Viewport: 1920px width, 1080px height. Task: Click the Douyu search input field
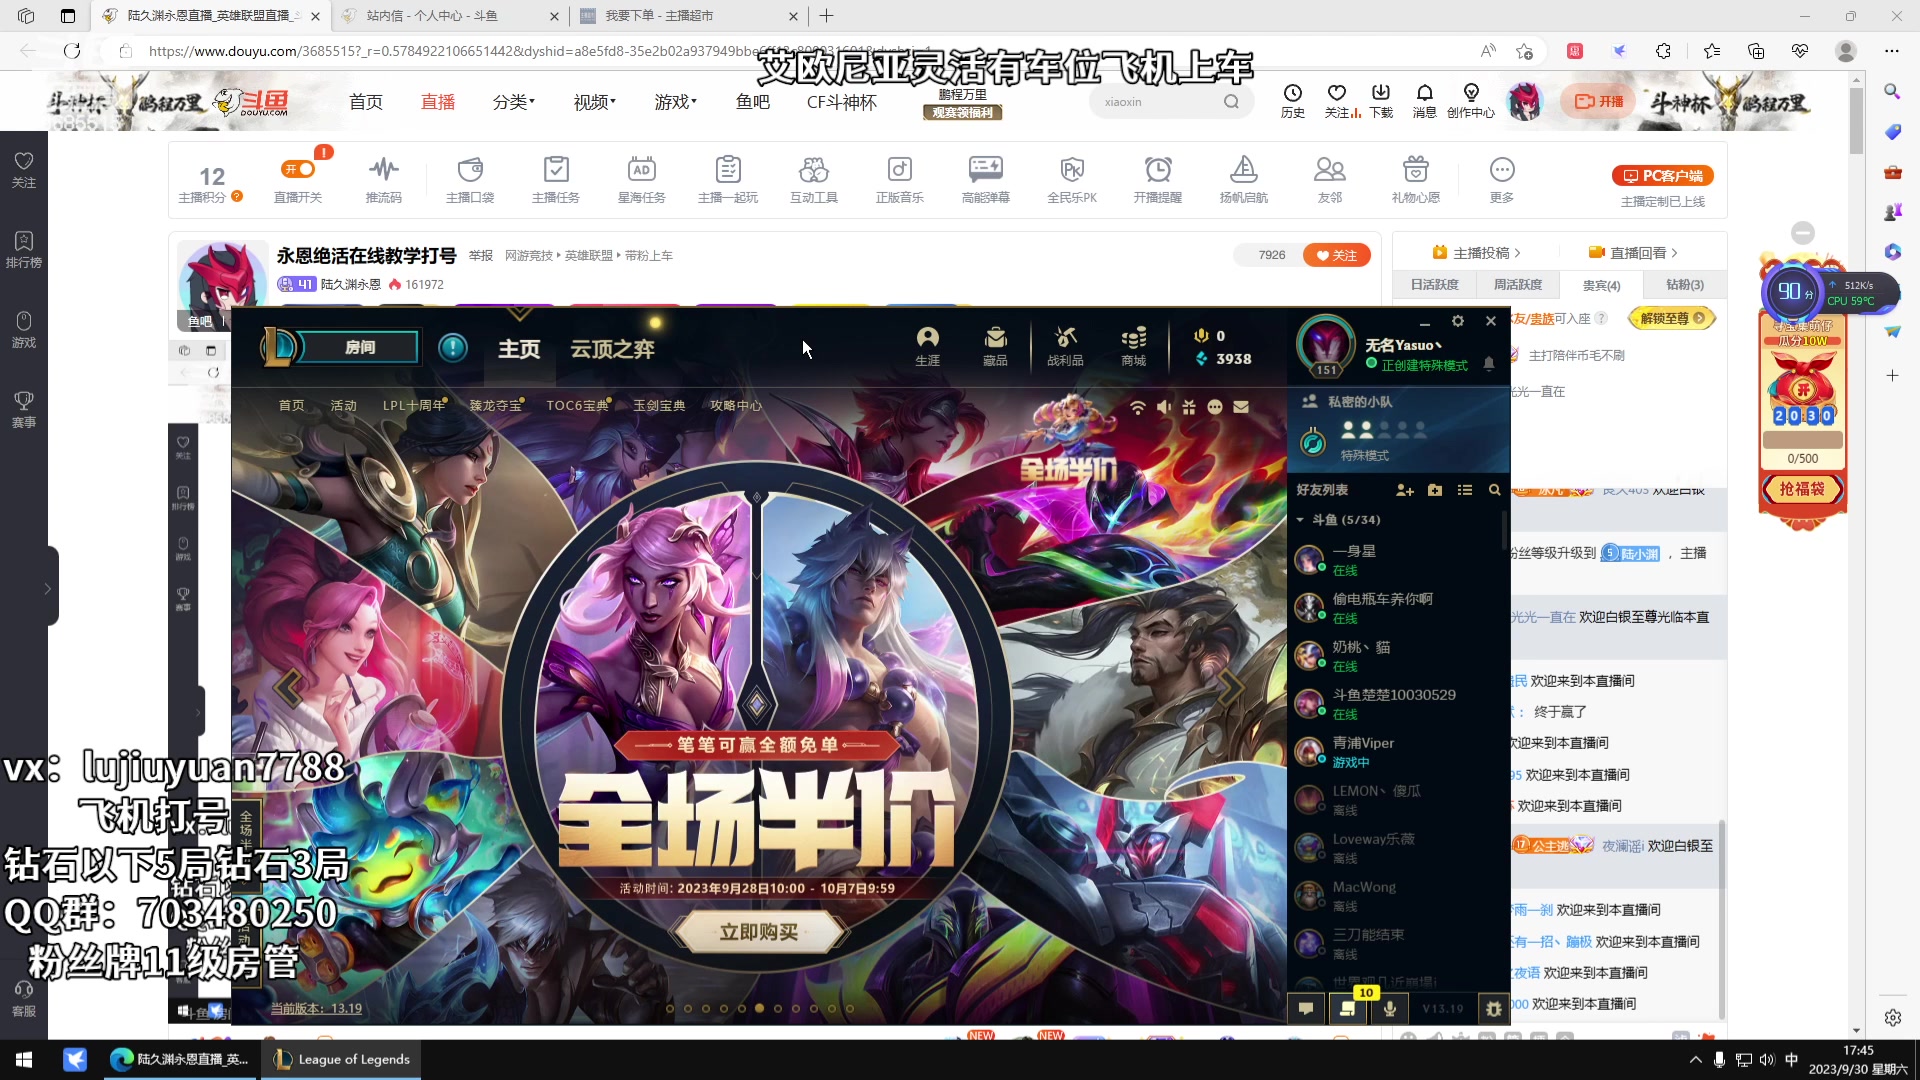1158,102
